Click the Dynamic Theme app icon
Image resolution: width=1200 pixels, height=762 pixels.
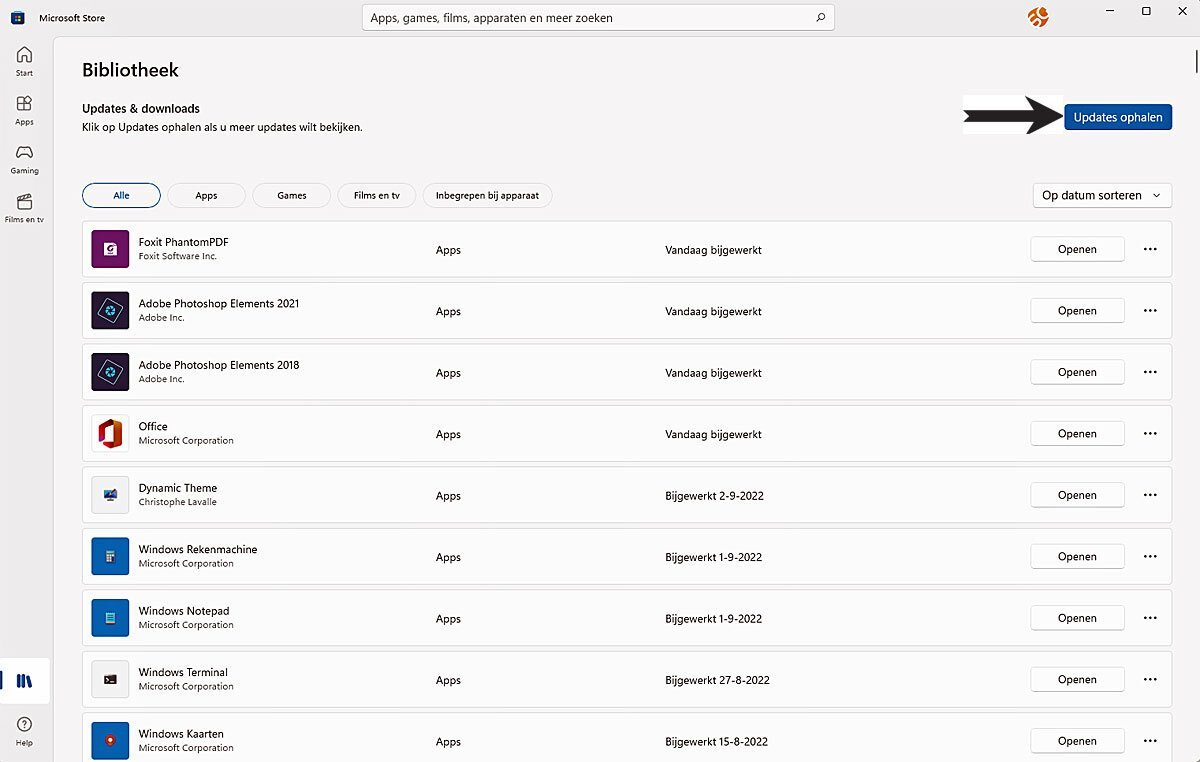(x=110, y=495)
